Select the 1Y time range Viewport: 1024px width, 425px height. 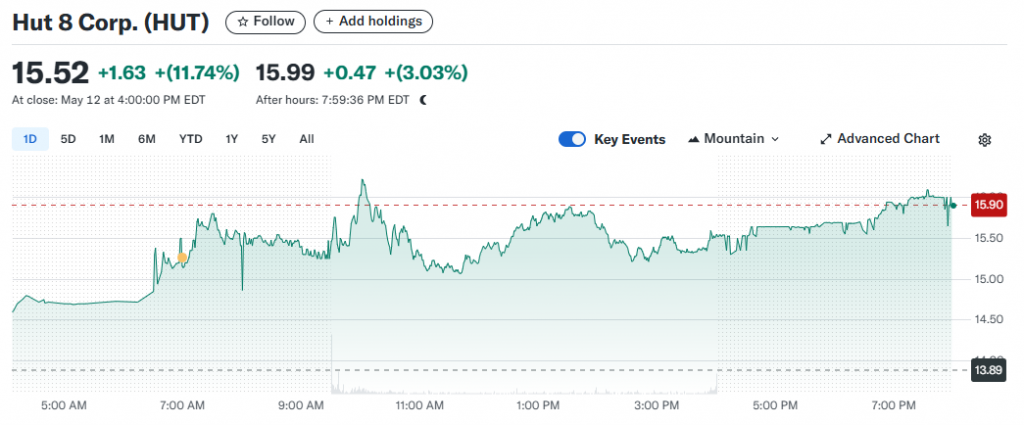232,139
